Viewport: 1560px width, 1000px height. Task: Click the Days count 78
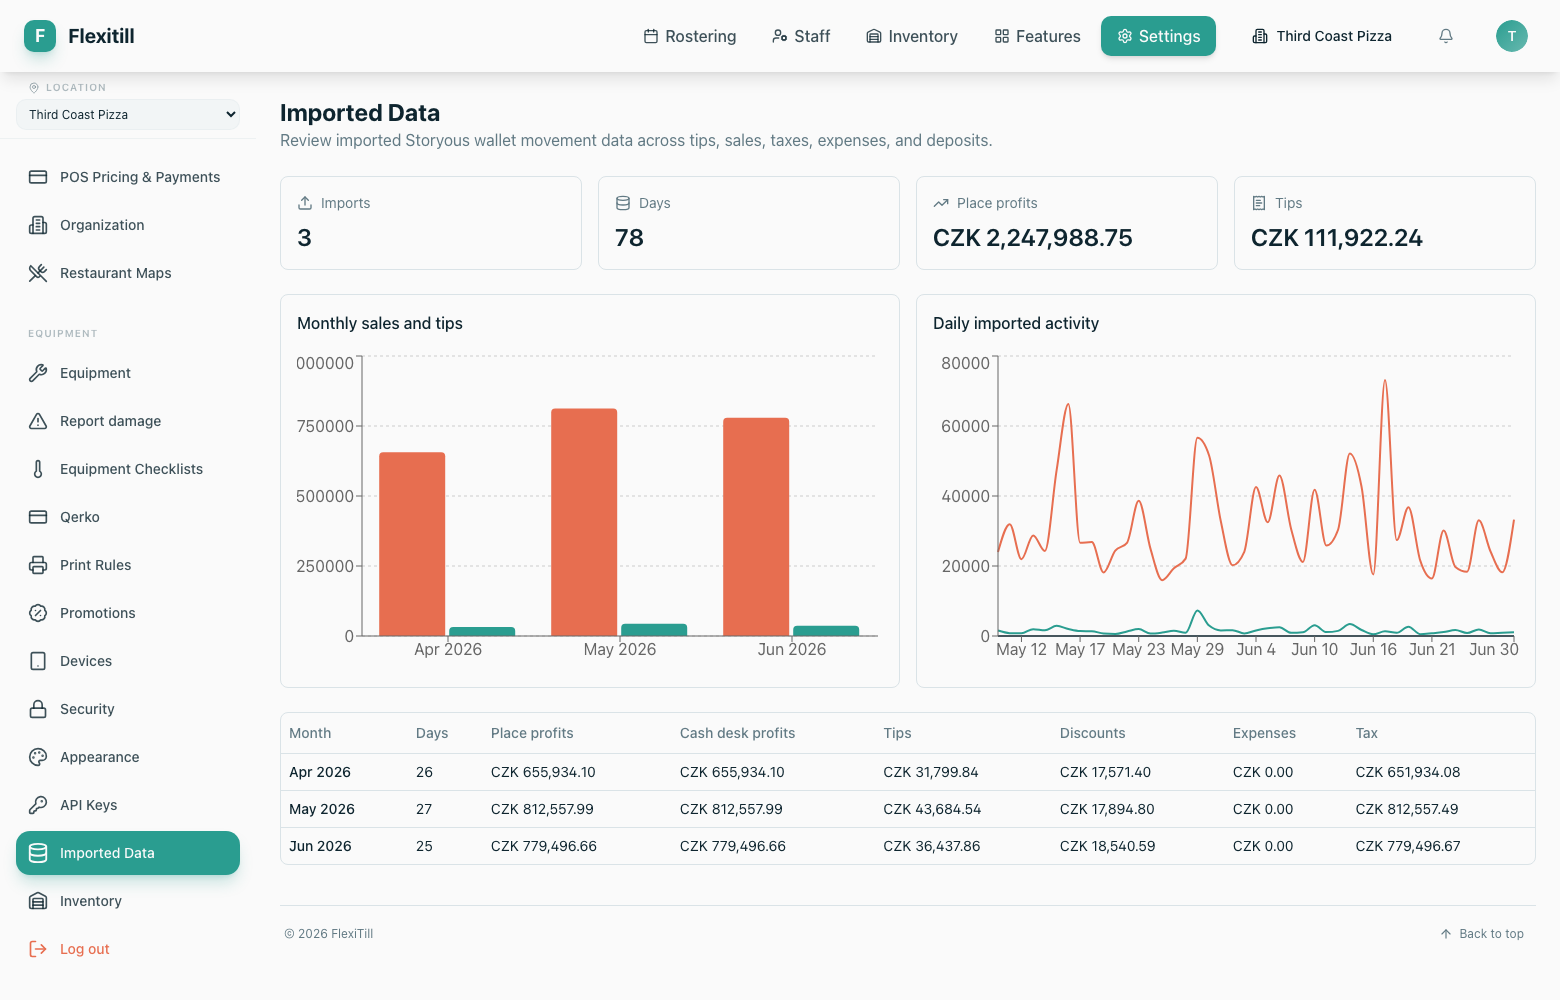pyautogui.click(x=629, y=238)
